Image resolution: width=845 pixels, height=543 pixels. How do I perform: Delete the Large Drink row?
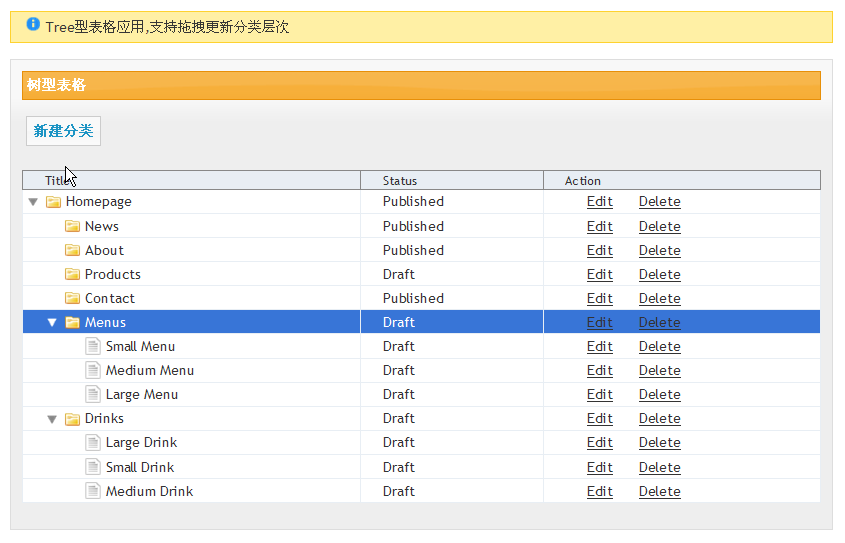(660, 442)
